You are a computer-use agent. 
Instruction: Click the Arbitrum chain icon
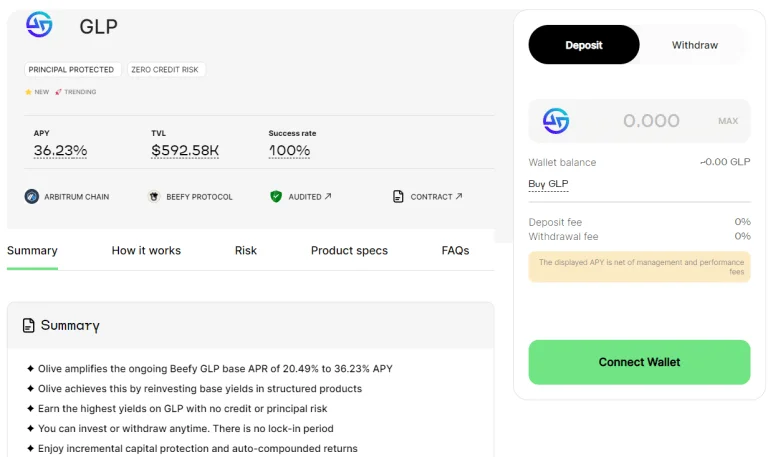click(32, 196)
